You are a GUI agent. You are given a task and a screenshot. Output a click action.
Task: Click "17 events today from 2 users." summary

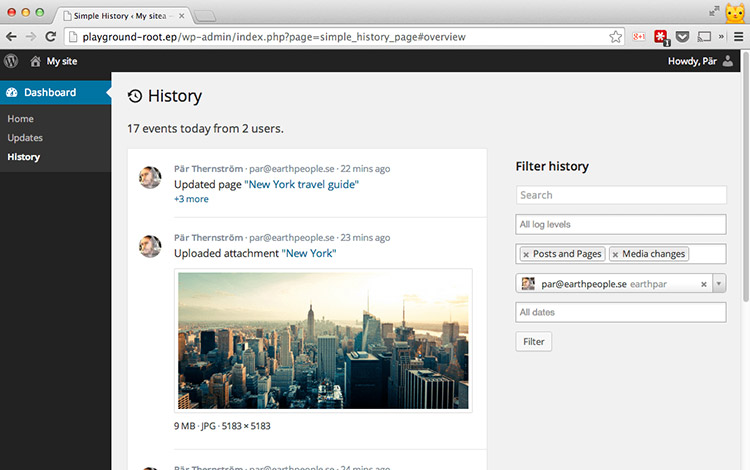click(205, 129)
